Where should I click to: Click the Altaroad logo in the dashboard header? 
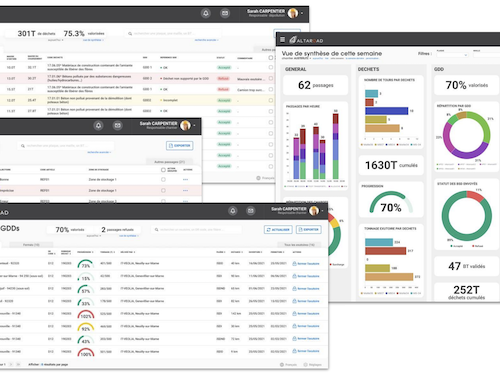tap(306, 40)
